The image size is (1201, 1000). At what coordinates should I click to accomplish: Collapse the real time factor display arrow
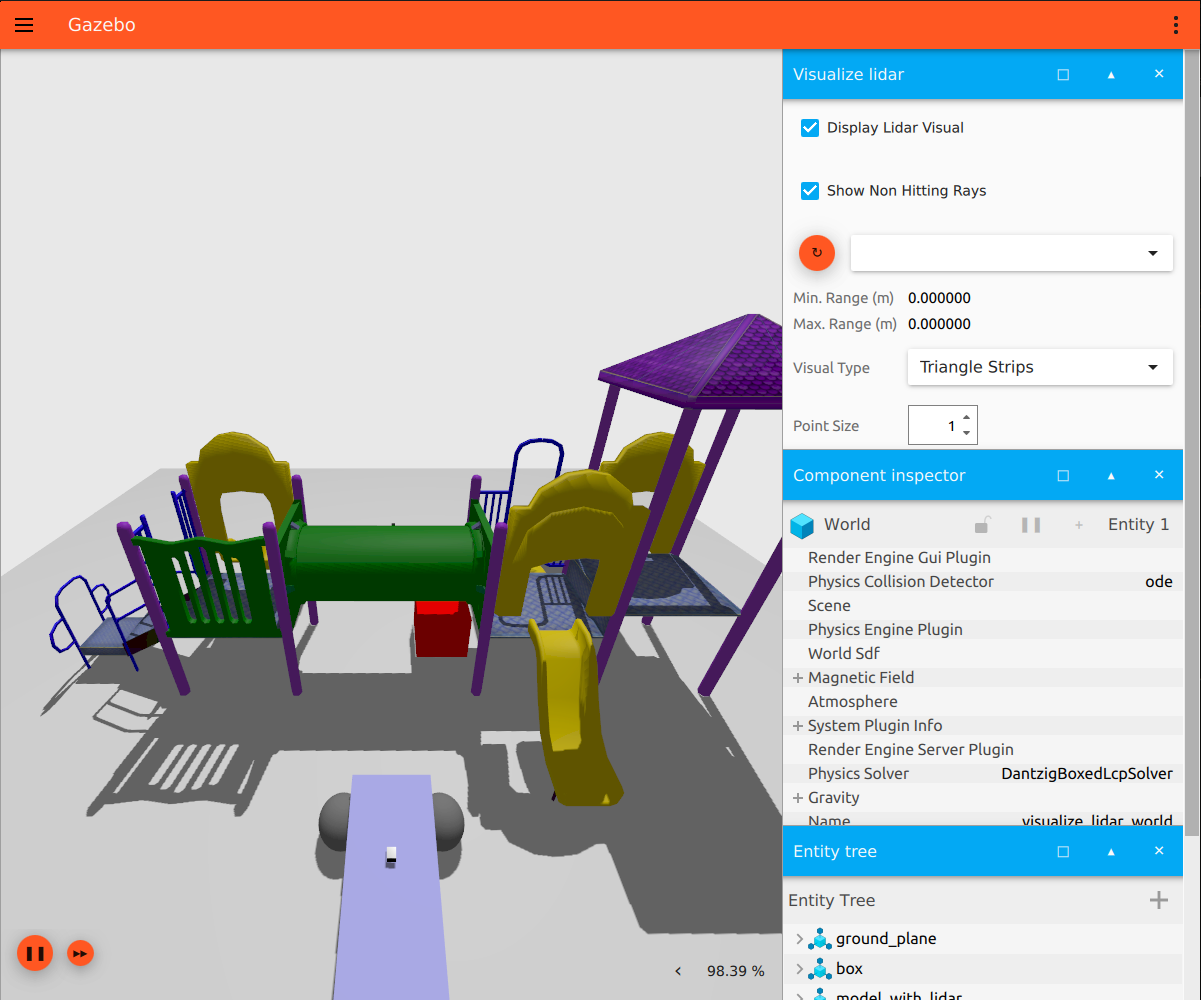click(679, 971)
